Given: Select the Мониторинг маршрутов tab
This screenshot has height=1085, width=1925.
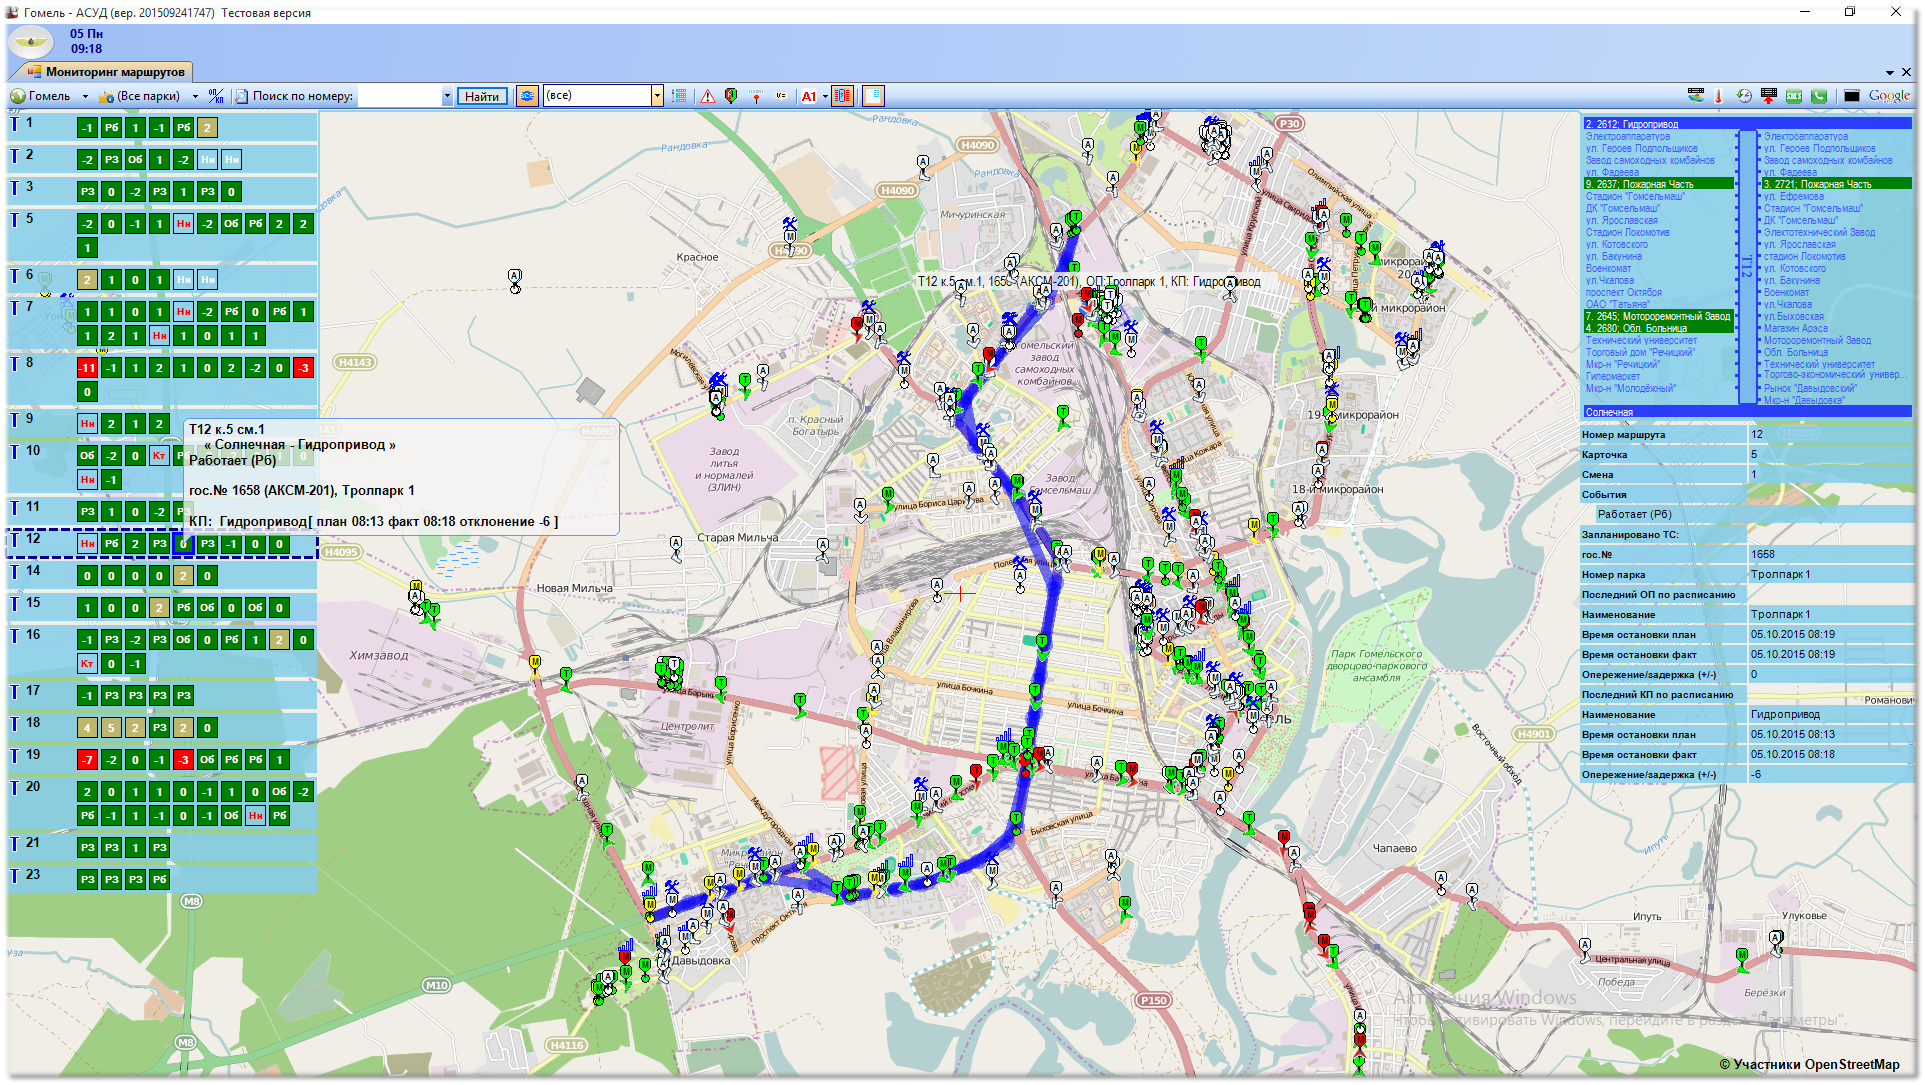Looking at the screenshot, I should point(105,72).
